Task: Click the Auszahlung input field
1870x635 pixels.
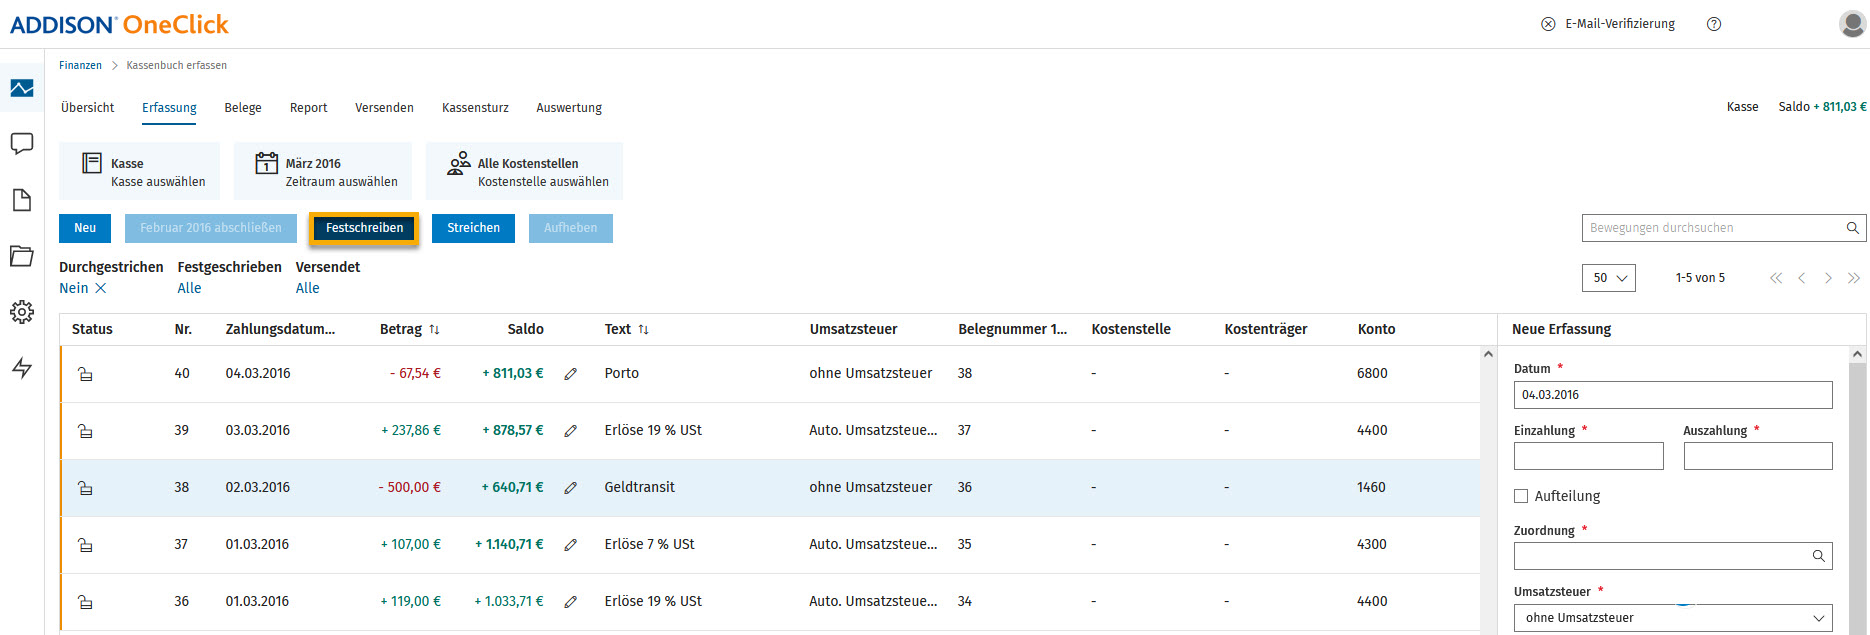Action: click(1758, 456)
